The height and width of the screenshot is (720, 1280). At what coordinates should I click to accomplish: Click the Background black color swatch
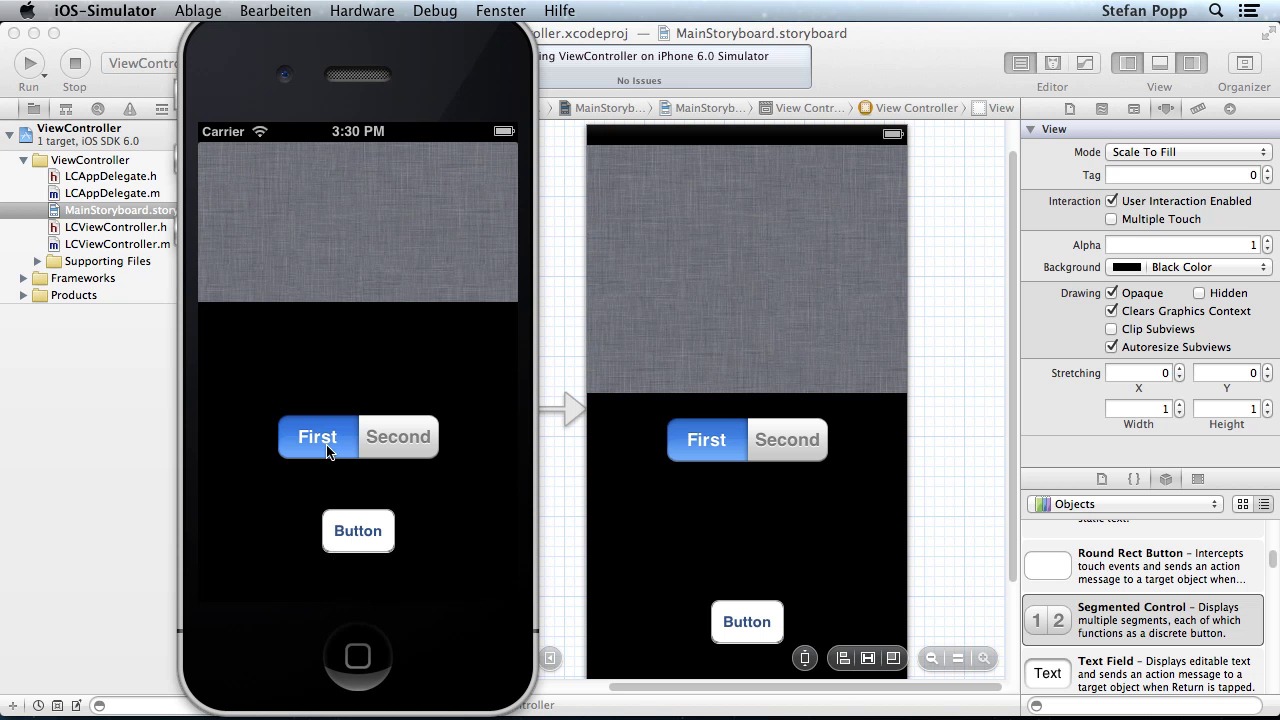click(1126, 267)
